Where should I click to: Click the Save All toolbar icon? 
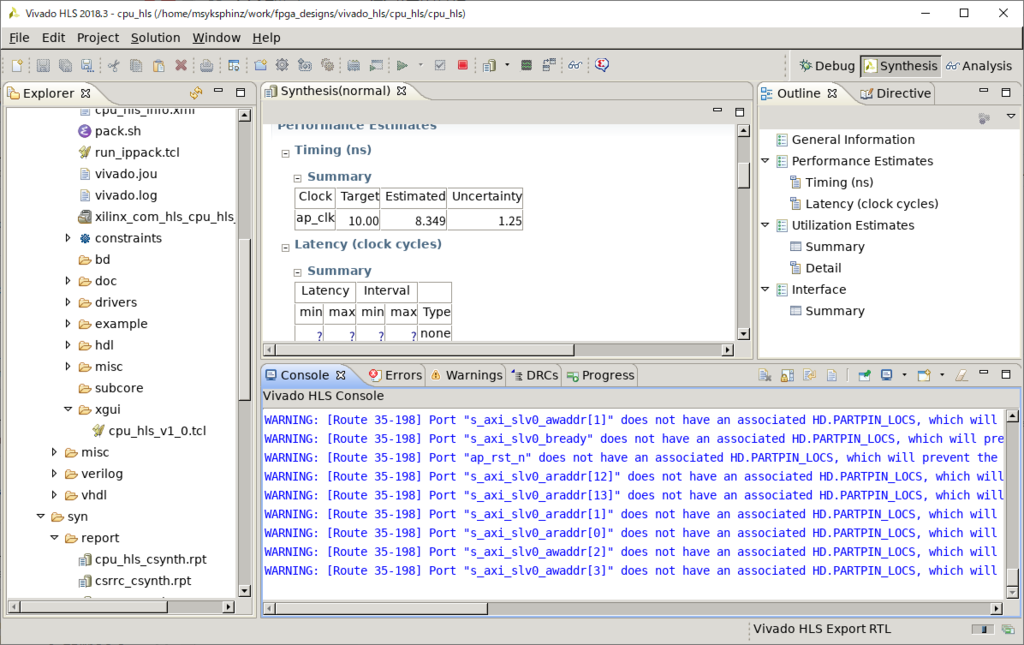[65, 65]
